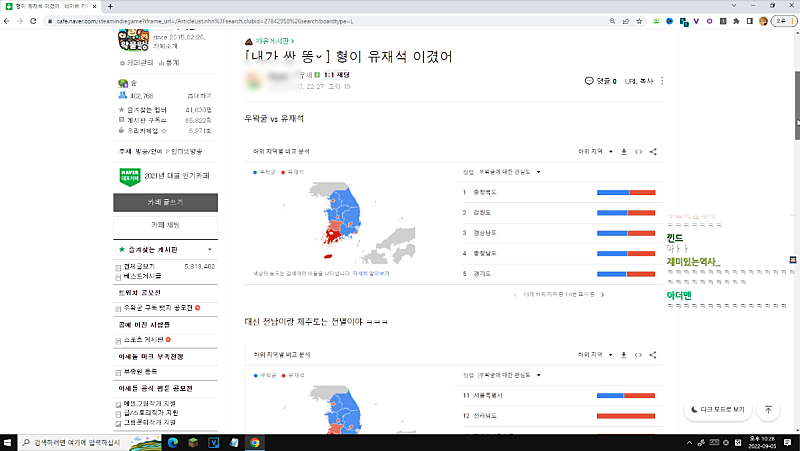This screenshot has height=451, width=800.
Task: Click the purple V extension icon
Action: [x=696, y=21]
